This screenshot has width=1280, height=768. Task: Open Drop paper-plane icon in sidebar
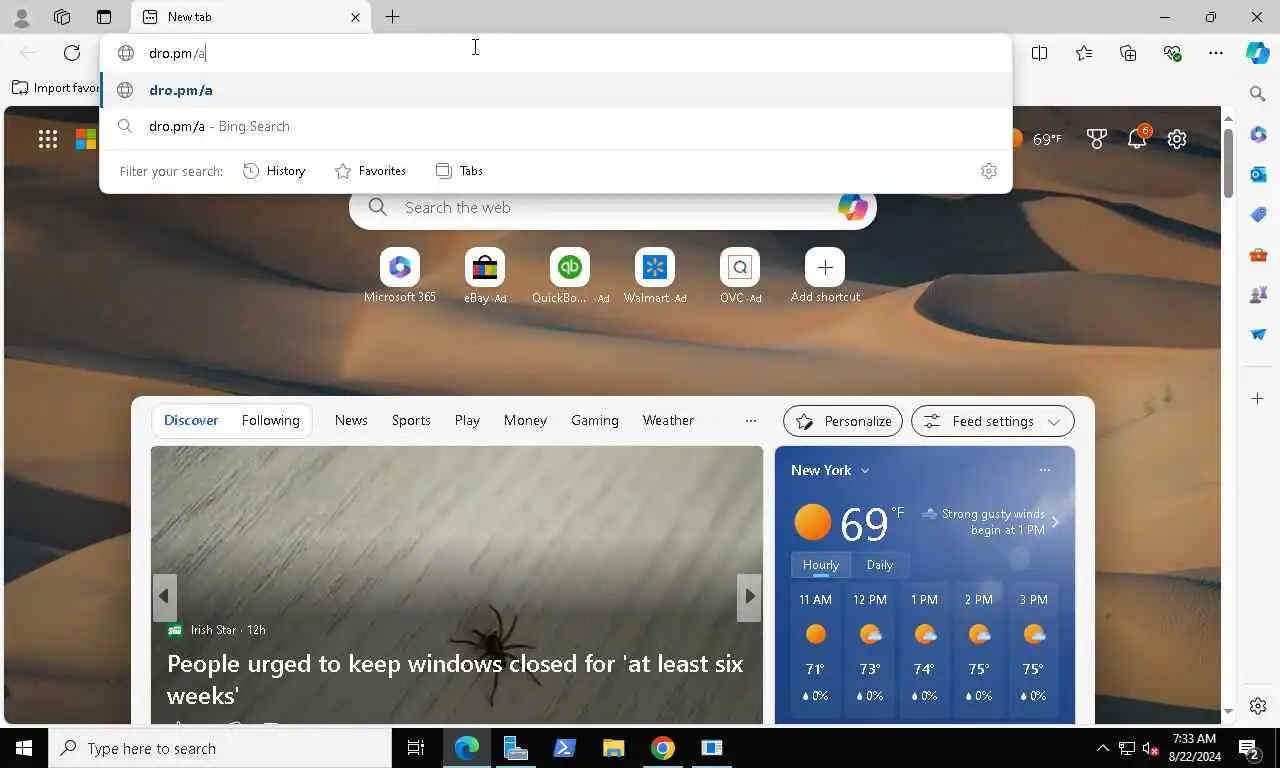(1258, 334)
